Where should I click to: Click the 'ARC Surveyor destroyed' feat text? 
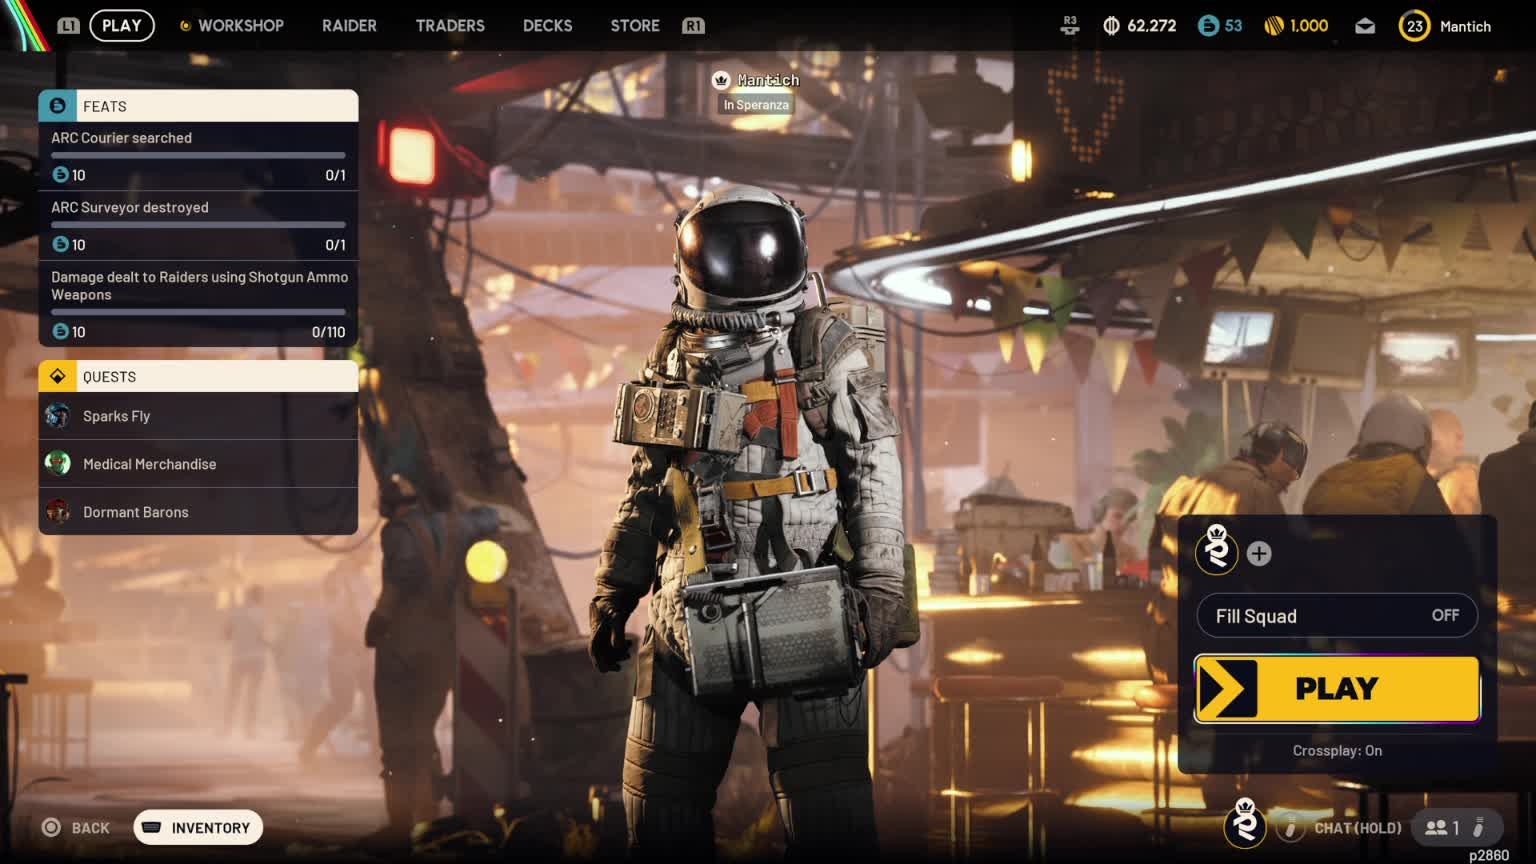(130, 208)
